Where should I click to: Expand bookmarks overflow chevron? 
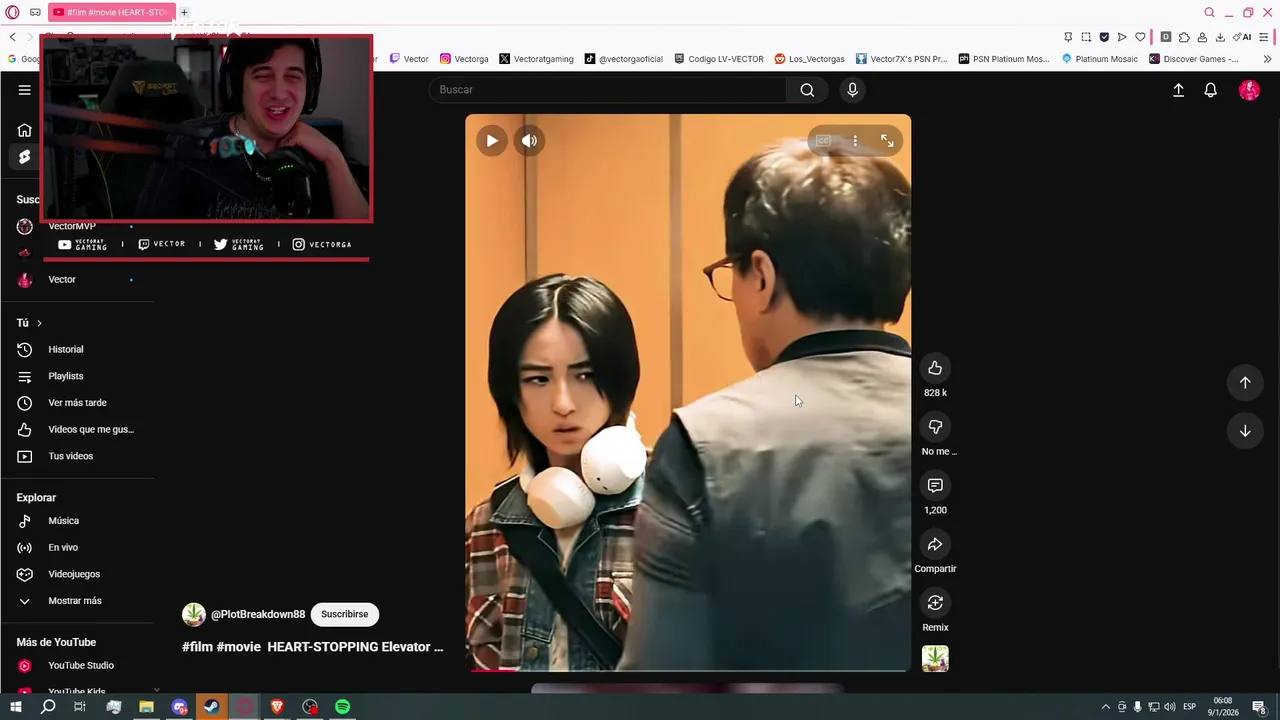(1267, 59)
